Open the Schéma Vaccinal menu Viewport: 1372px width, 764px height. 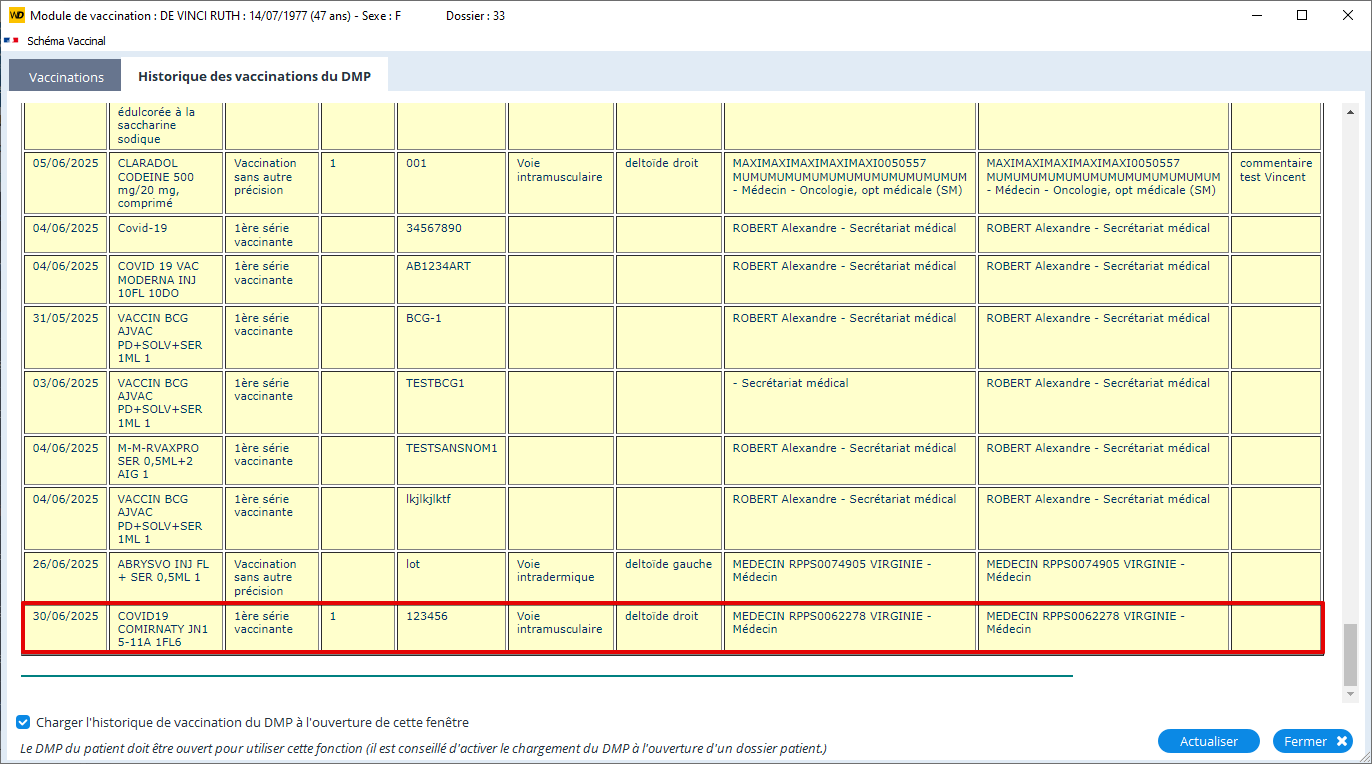point(66,41)
